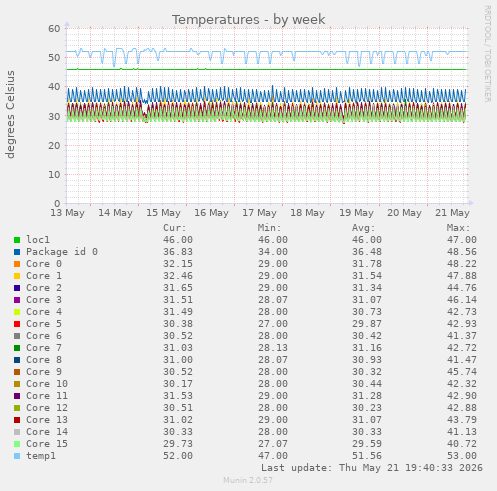The width and height of the screenshot is (497, 491).
Task: Select the 'Core 0' legend label
Action: click(44, 264)
